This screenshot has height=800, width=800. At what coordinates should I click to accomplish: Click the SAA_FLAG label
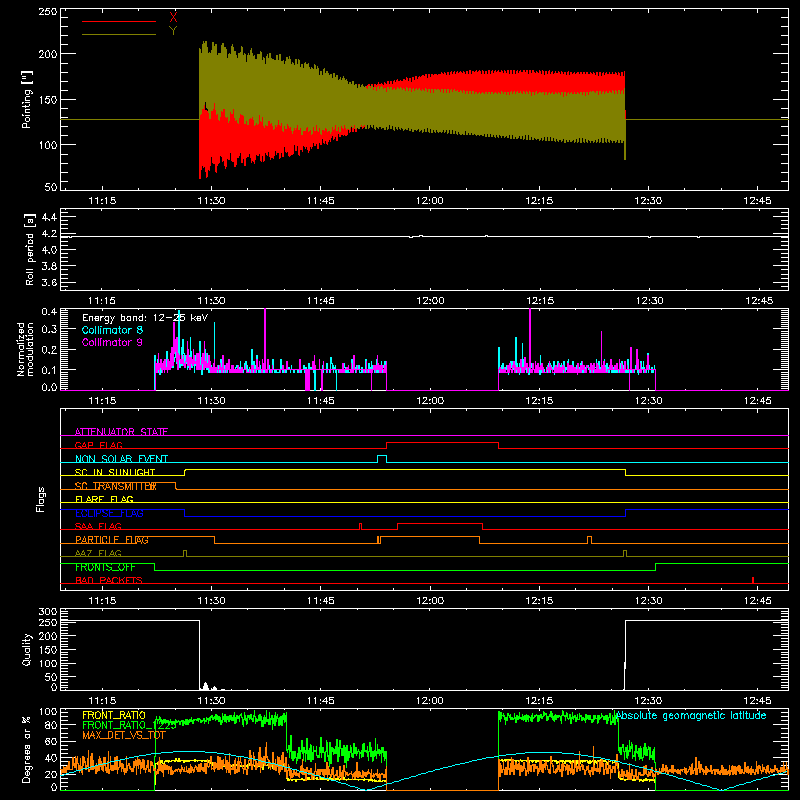[98, 526]
